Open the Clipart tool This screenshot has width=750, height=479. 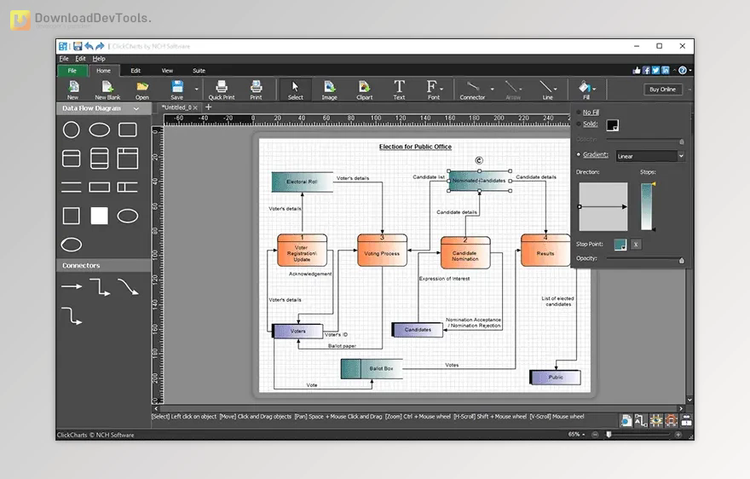coord(364,89)
